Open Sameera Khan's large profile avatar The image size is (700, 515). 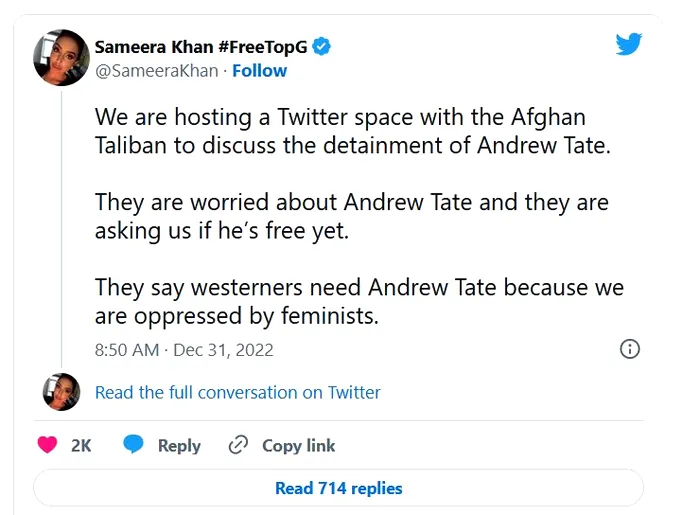pos(61,58)
